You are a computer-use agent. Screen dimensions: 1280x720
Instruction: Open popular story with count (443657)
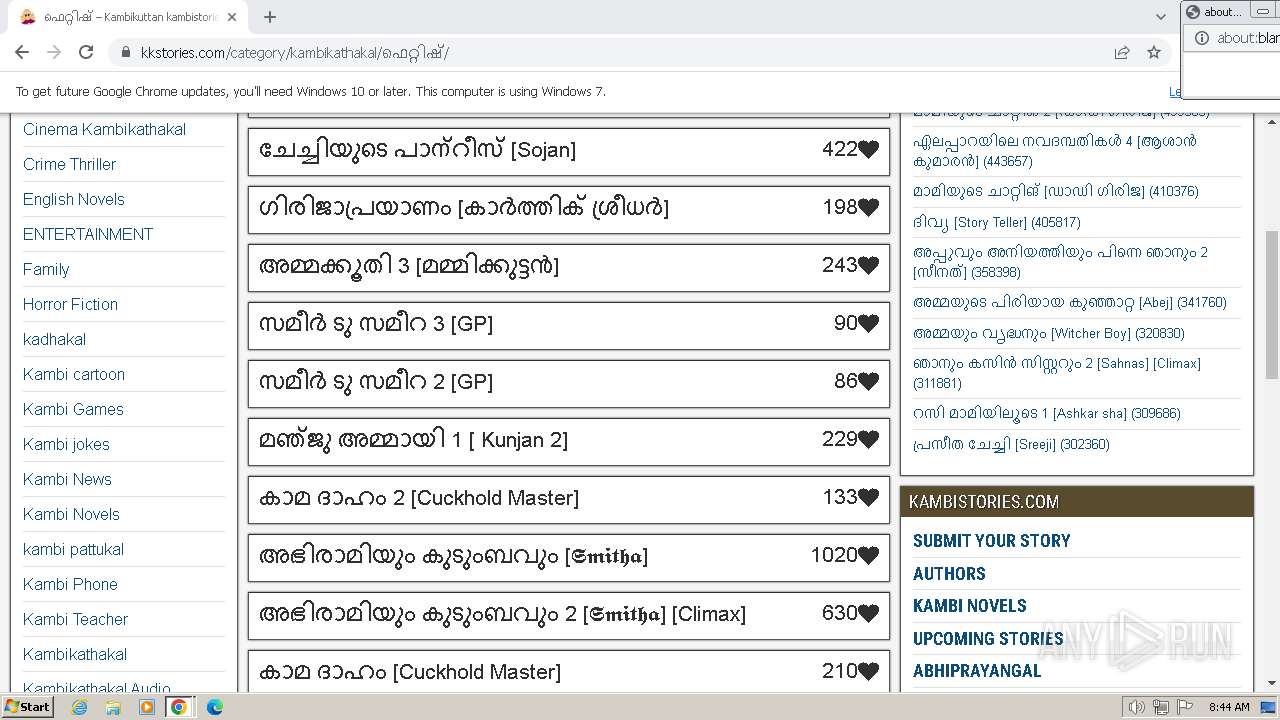coord(1054,151)
